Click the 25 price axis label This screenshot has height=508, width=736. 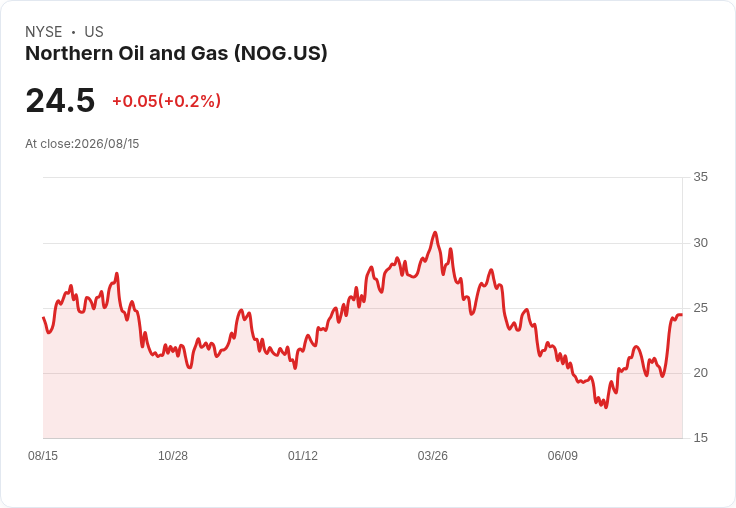[700, 308]
